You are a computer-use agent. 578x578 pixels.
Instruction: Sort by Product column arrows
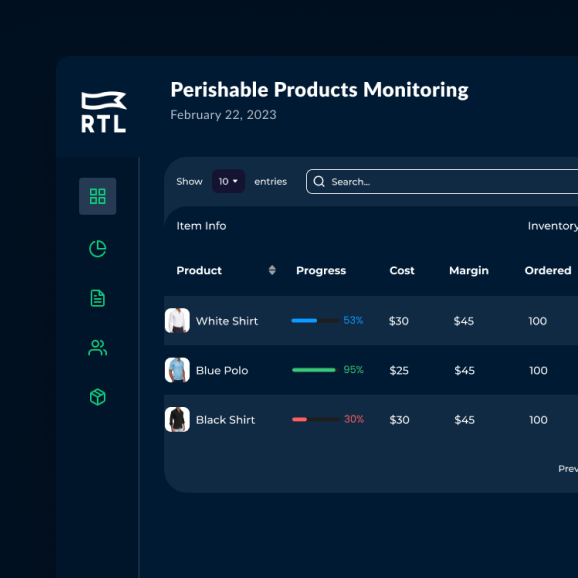click(272, 270)
